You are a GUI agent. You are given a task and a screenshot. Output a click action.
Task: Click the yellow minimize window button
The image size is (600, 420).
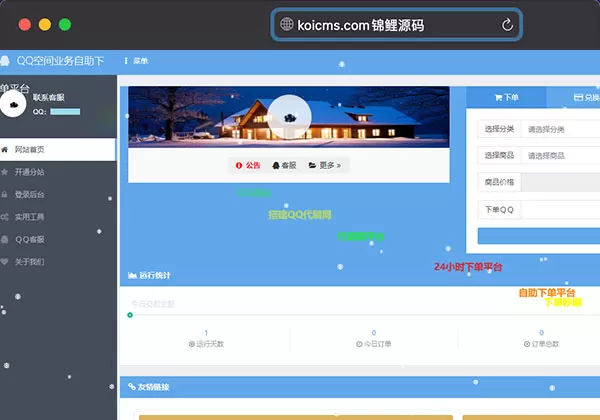coord(45,24)
